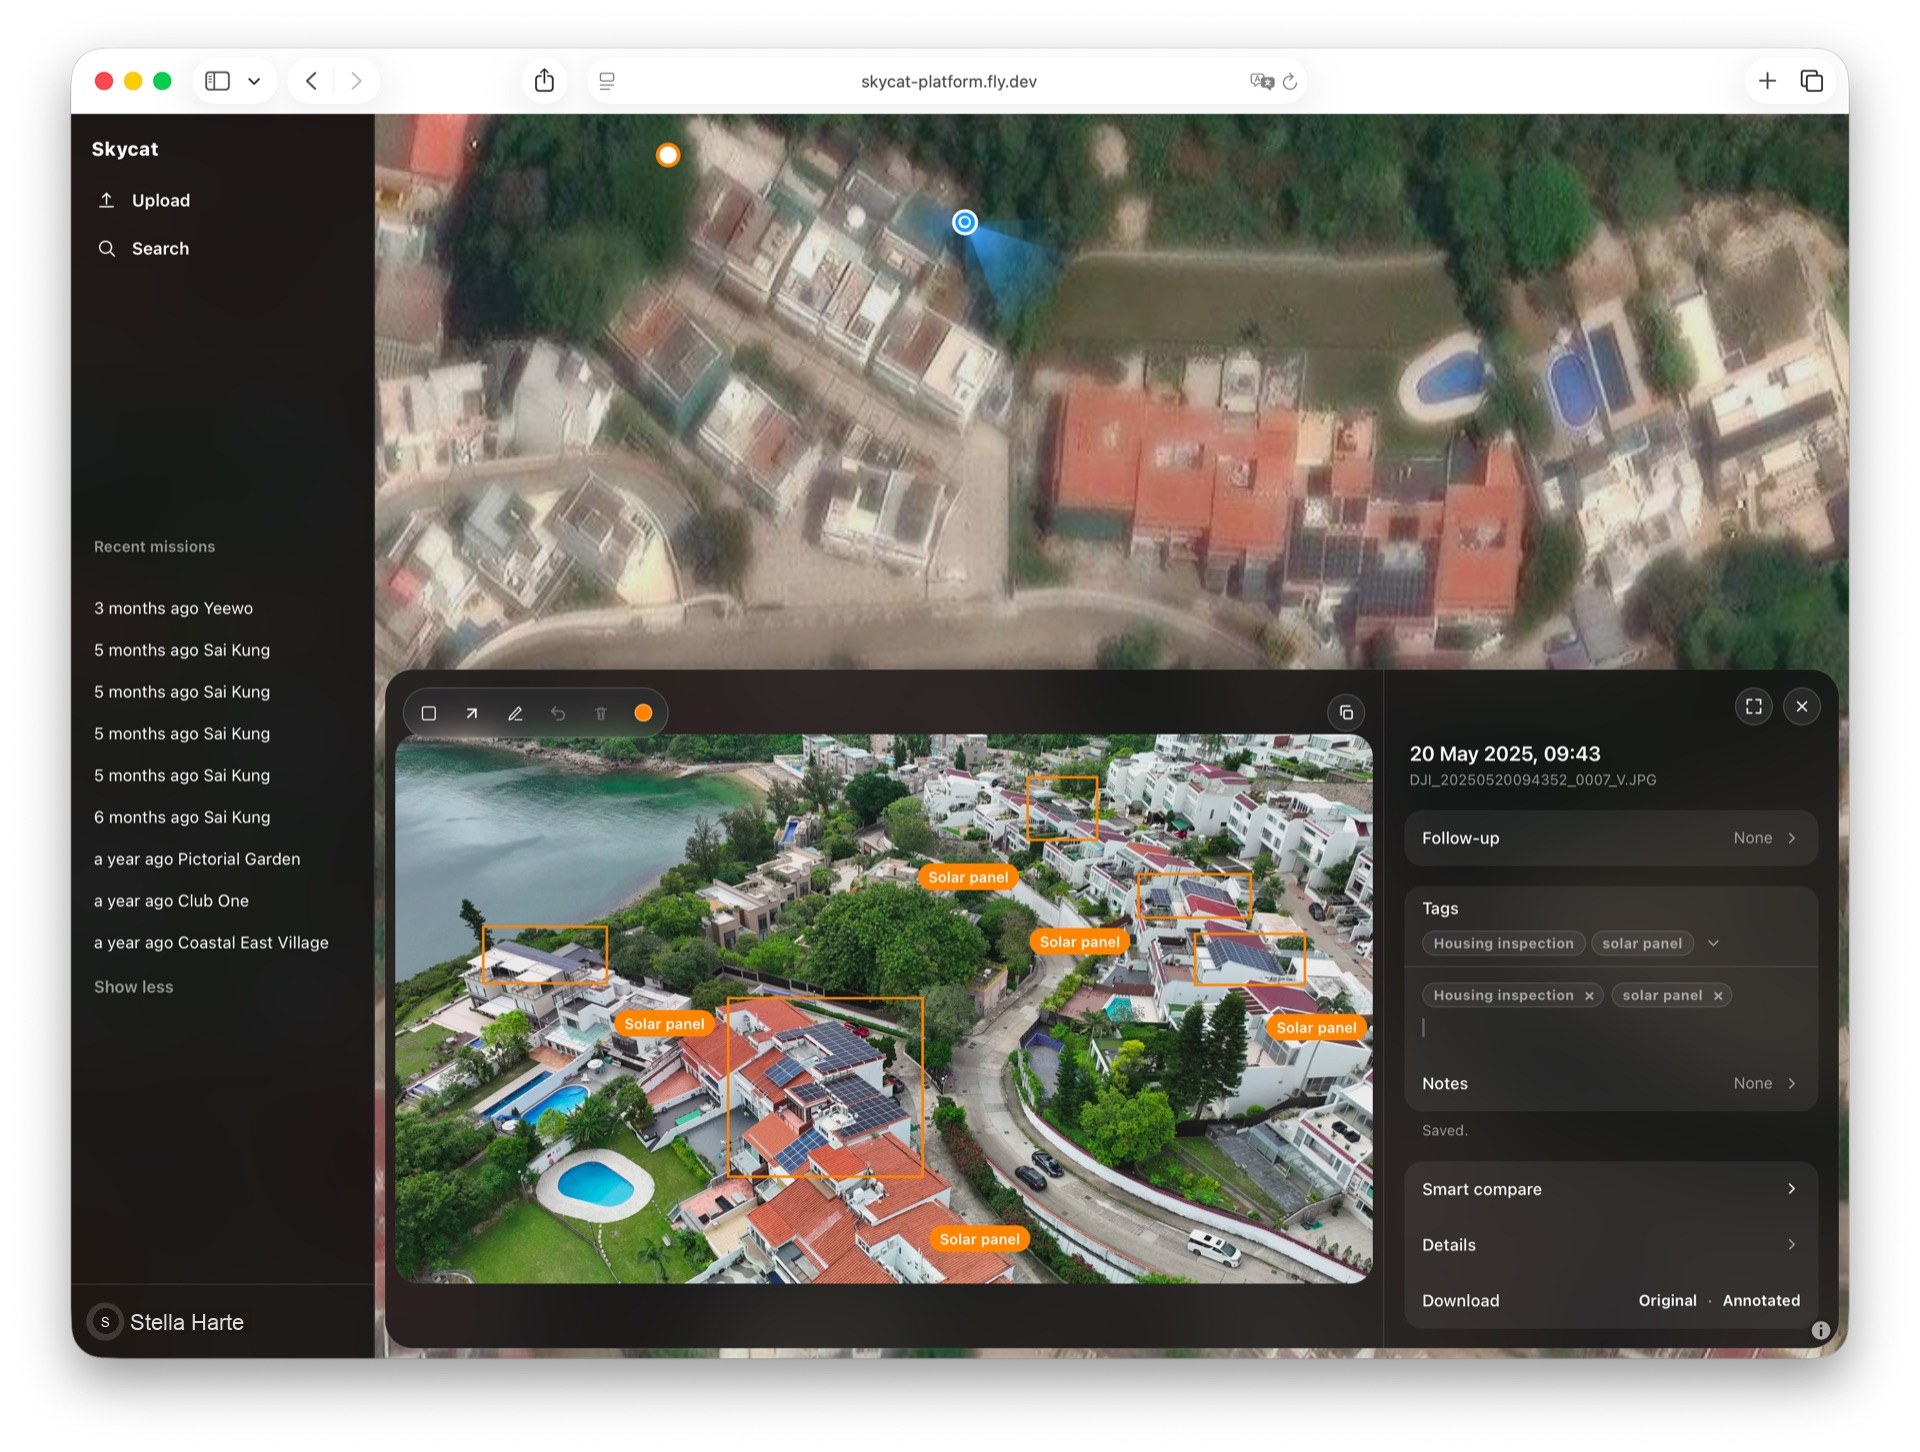Image resolution: width=1920 pixels, height=1452 pixels.
Task: Open the Coastal East Village mission
Action: [211, 943]
